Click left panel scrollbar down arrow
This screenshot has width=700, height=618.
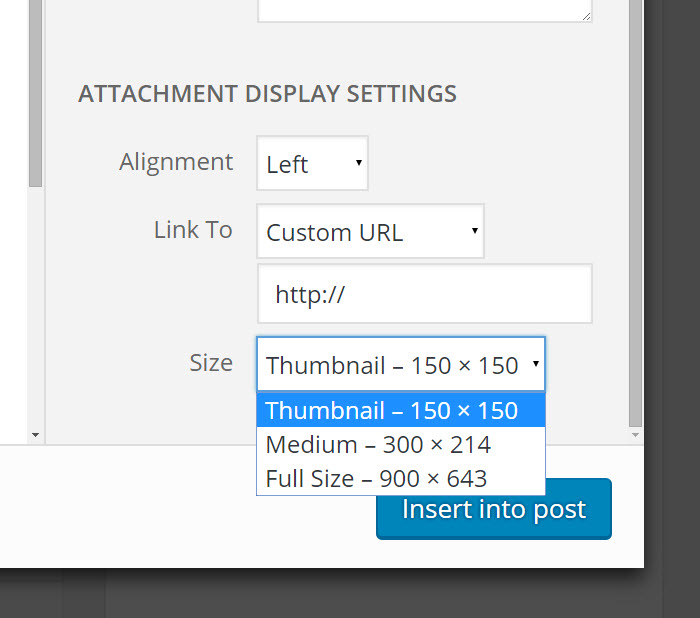35,435
